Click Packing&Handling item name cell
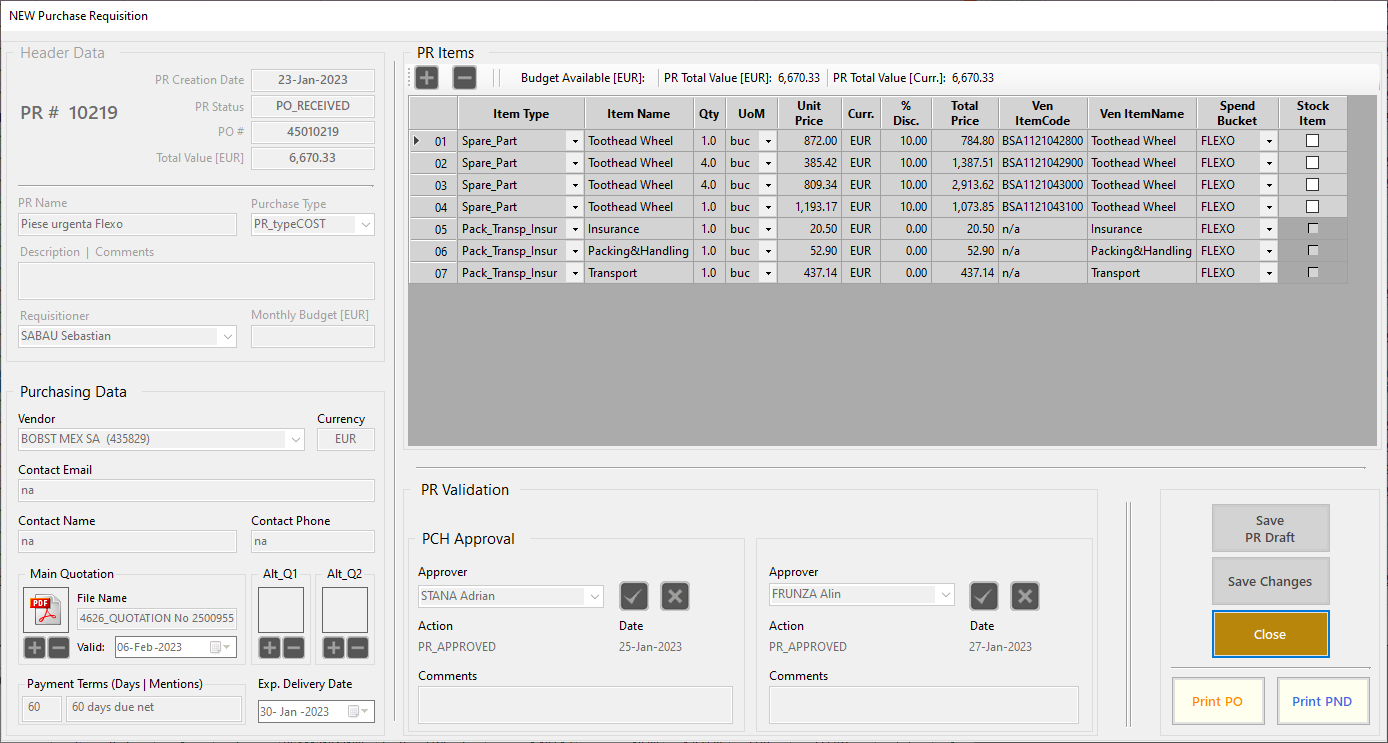The image size is (1388, 743). point(639,251)
